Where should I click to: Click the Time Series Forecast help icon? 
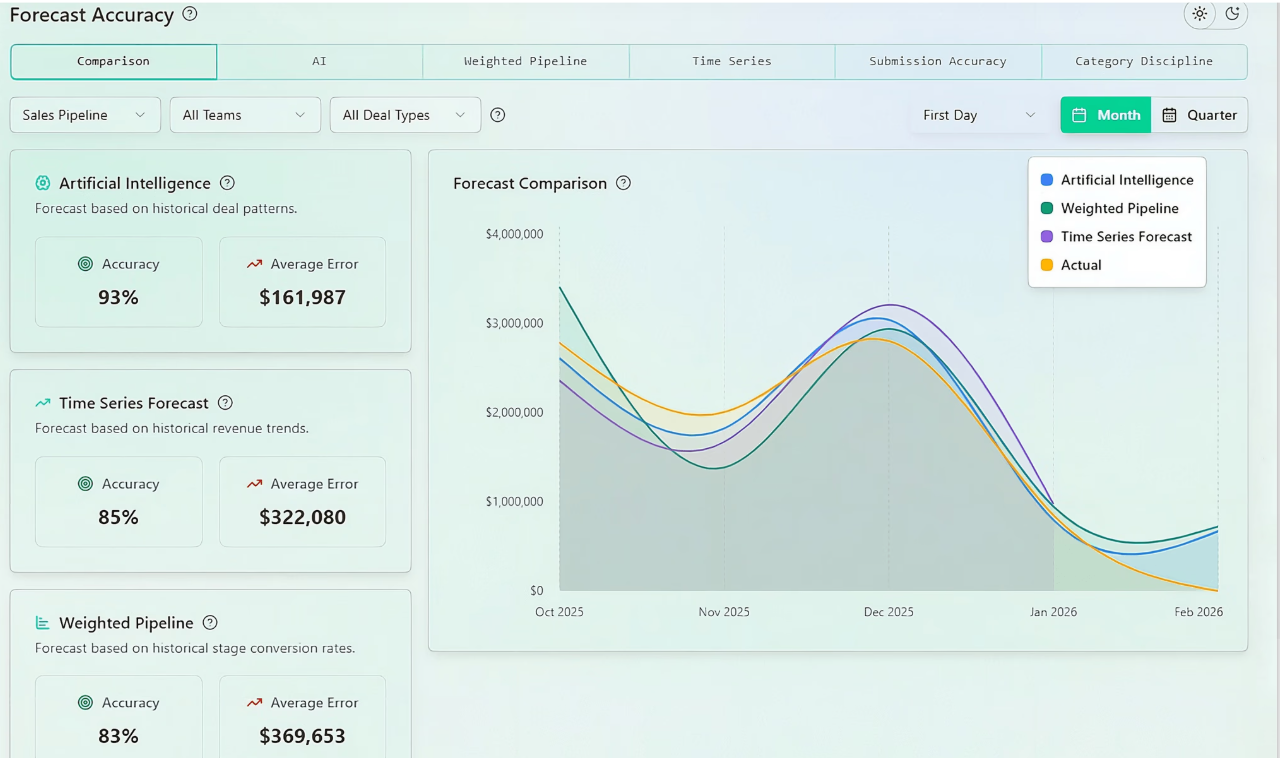(x=225, y=403)
